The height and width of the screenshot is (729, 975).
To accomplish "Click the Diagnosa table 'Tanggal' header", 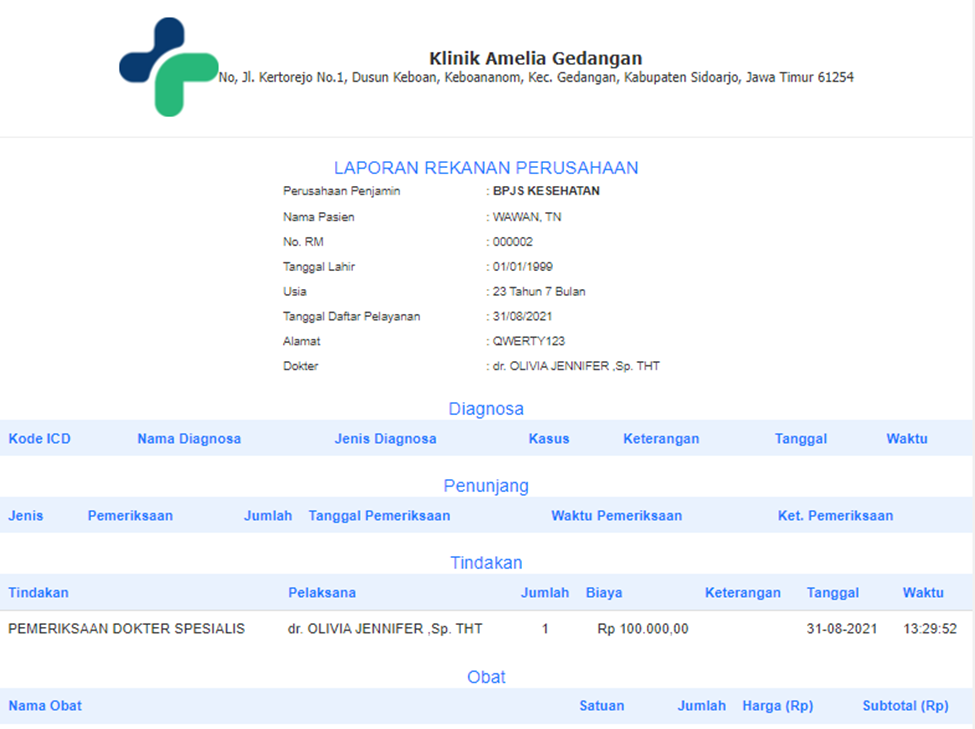I will 801,439.
